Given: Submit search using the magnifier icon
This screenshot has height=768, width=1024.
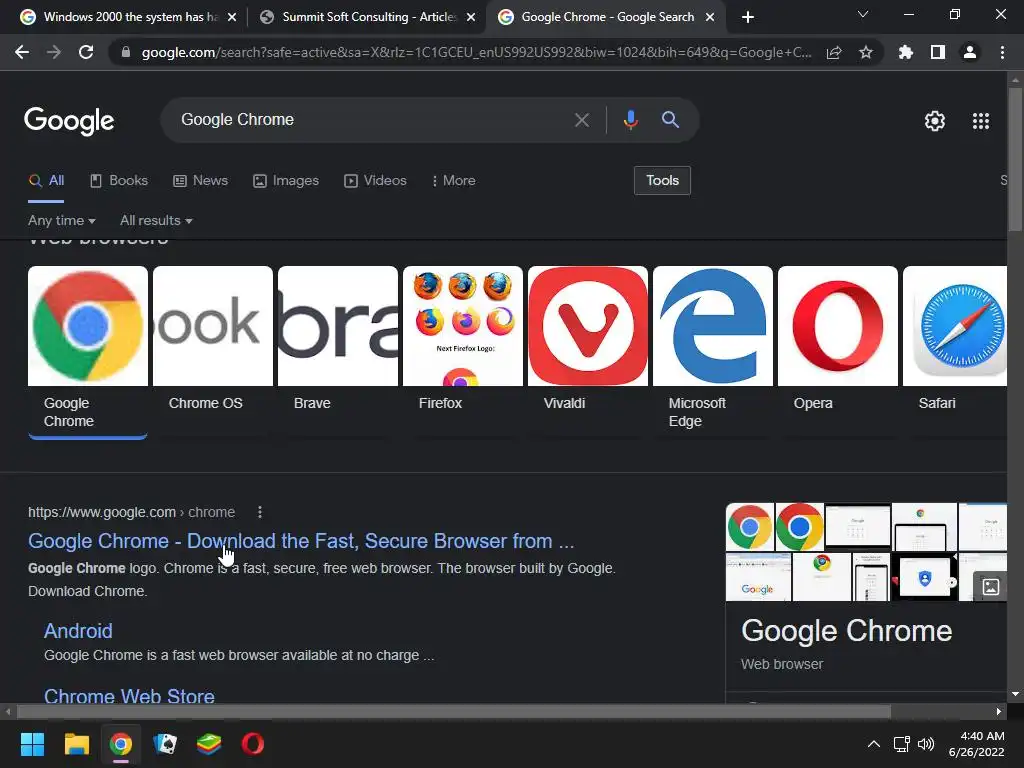Looking at the screenshot, I should [x=670, y=120].
